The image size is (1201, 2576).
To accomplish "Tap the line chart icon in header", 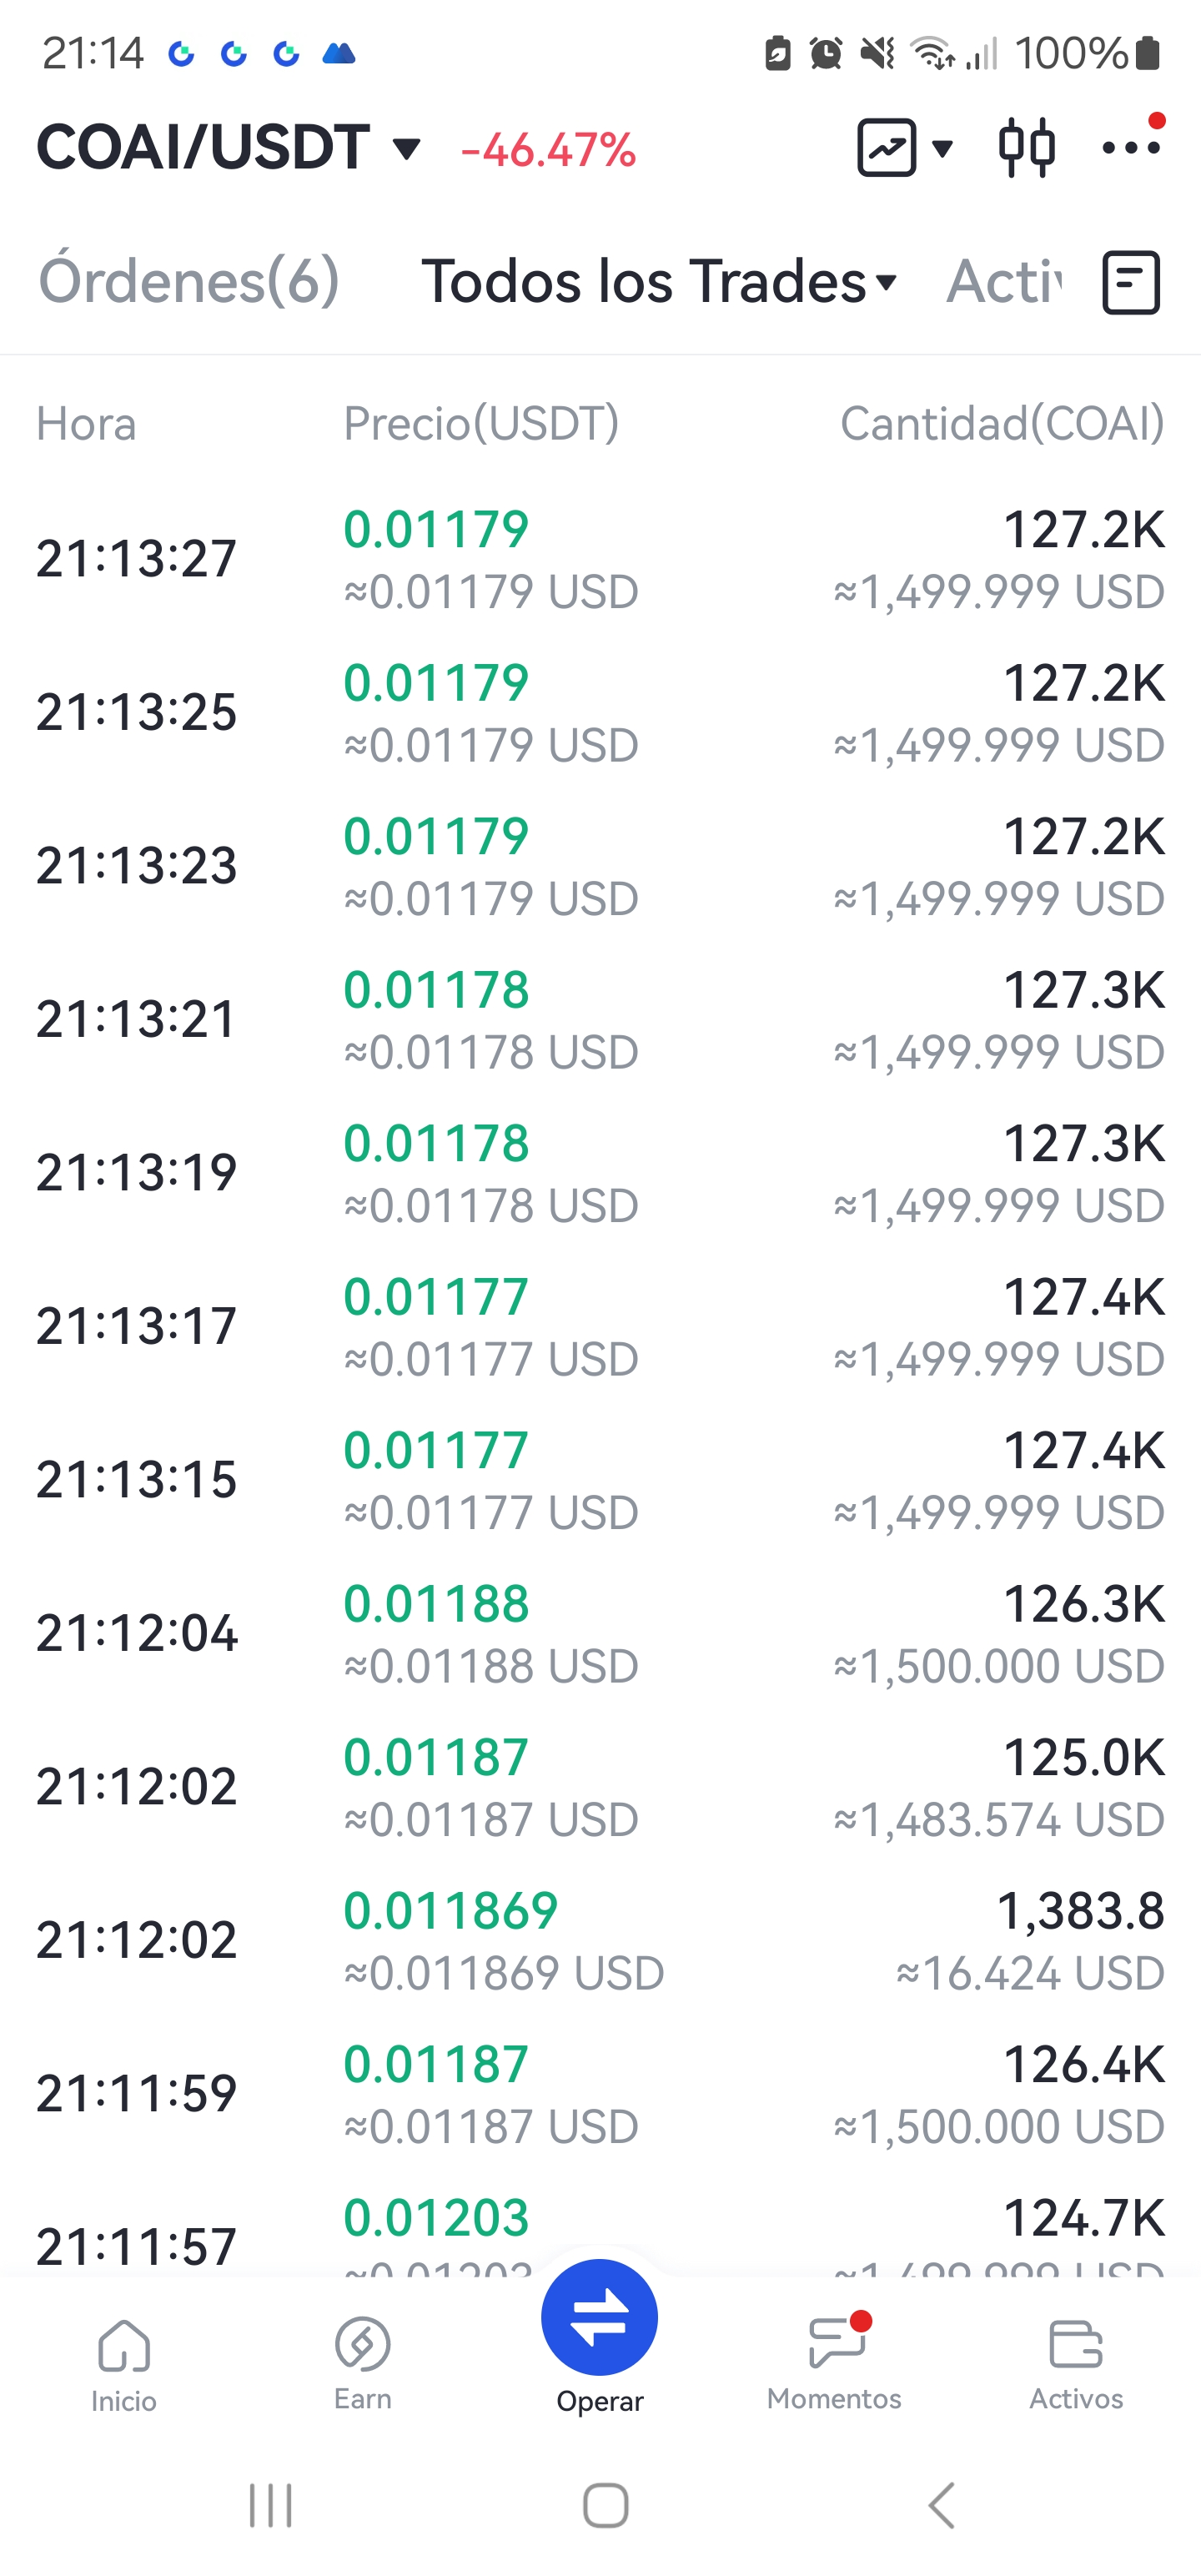I will click(x=886, y=148).
